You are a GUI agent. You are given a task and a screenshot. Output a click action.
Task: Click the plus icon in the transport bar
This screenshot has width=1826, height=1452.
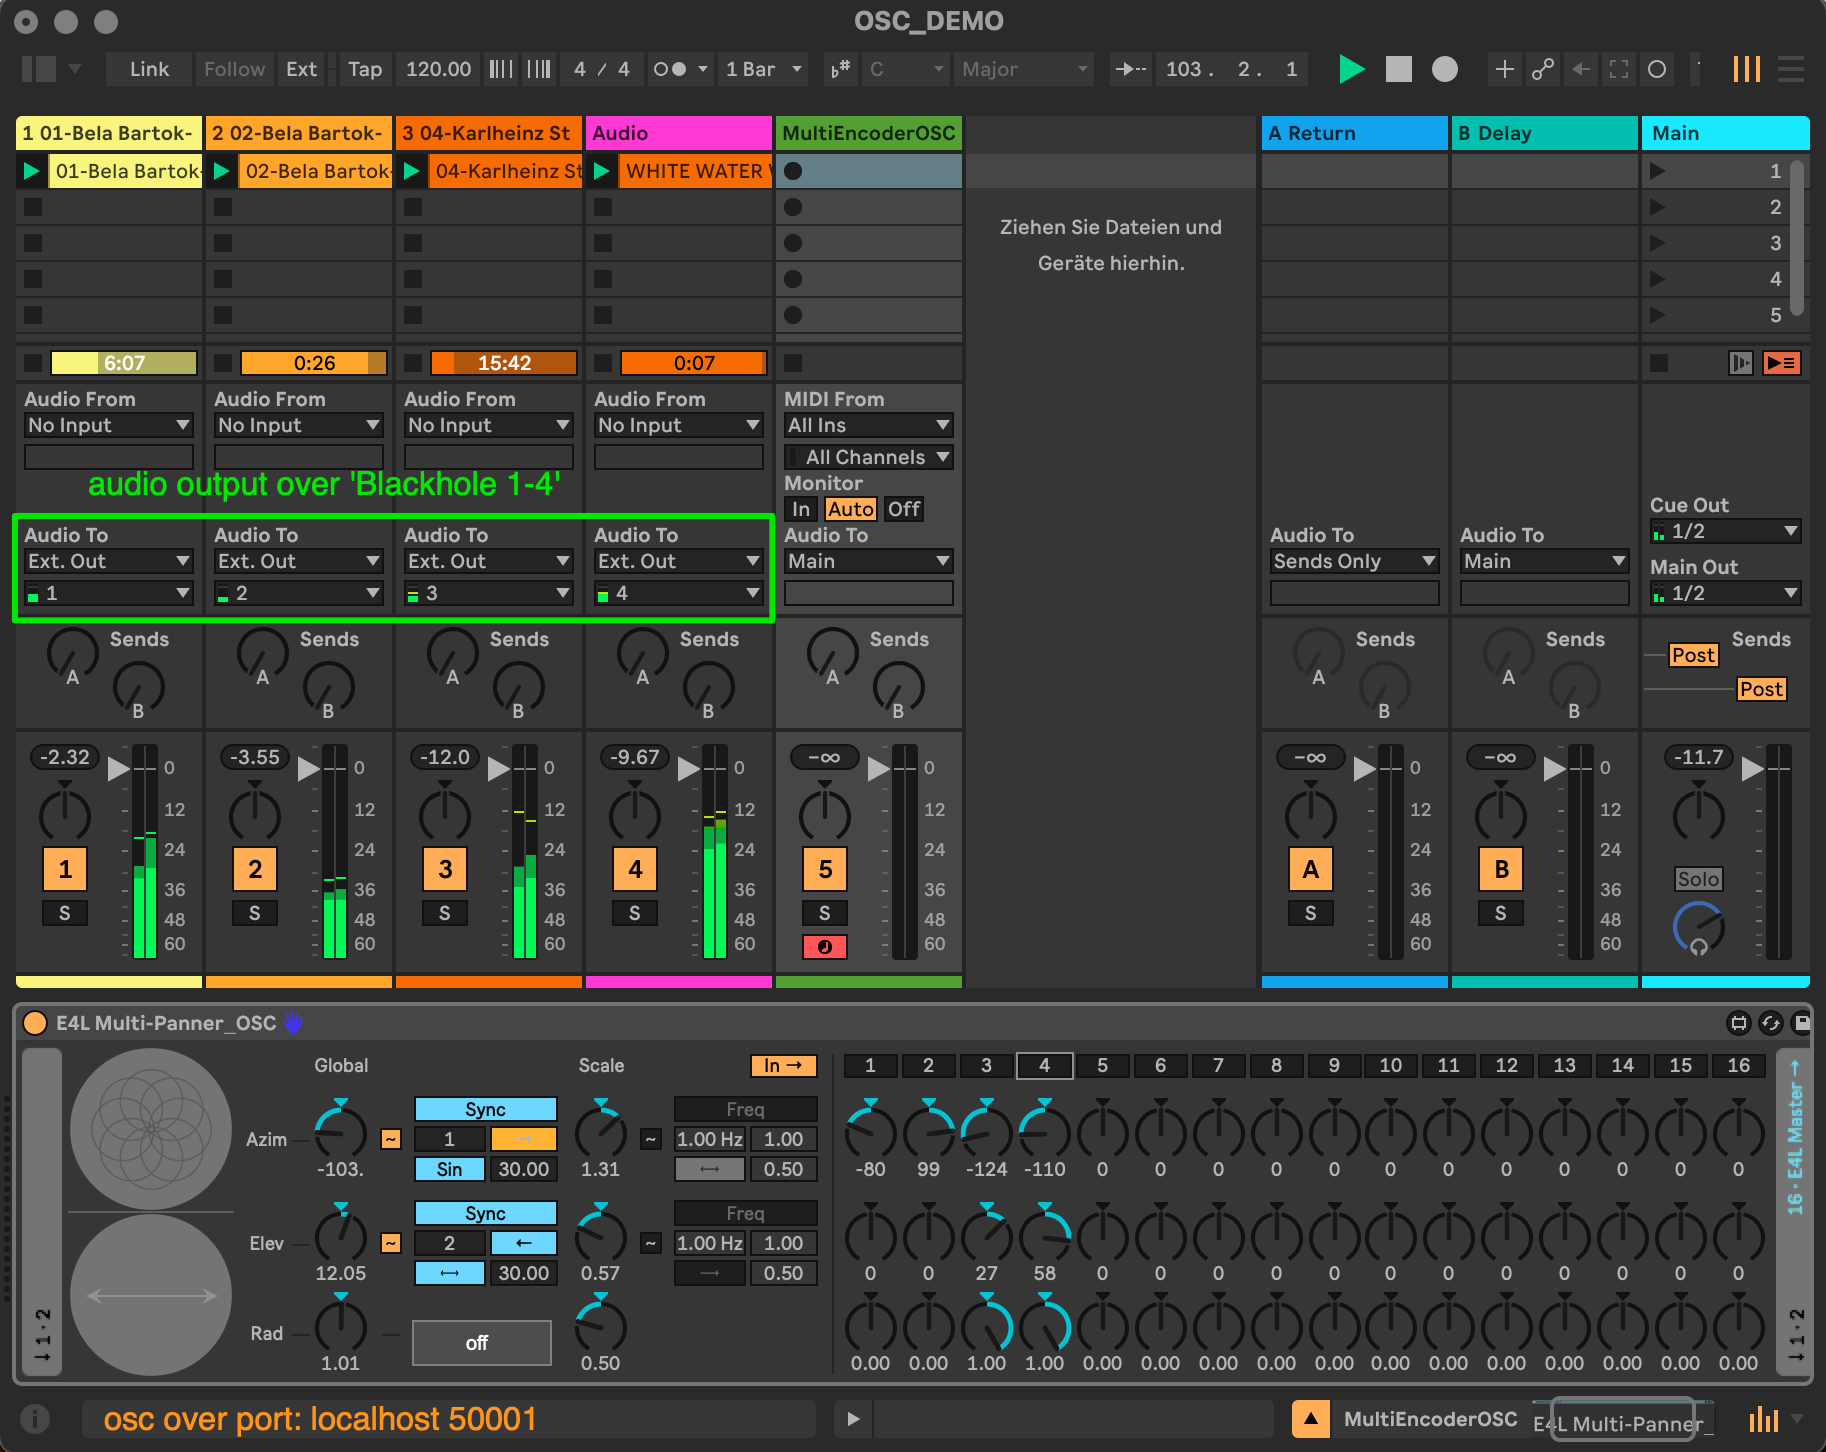(1504, 69)
